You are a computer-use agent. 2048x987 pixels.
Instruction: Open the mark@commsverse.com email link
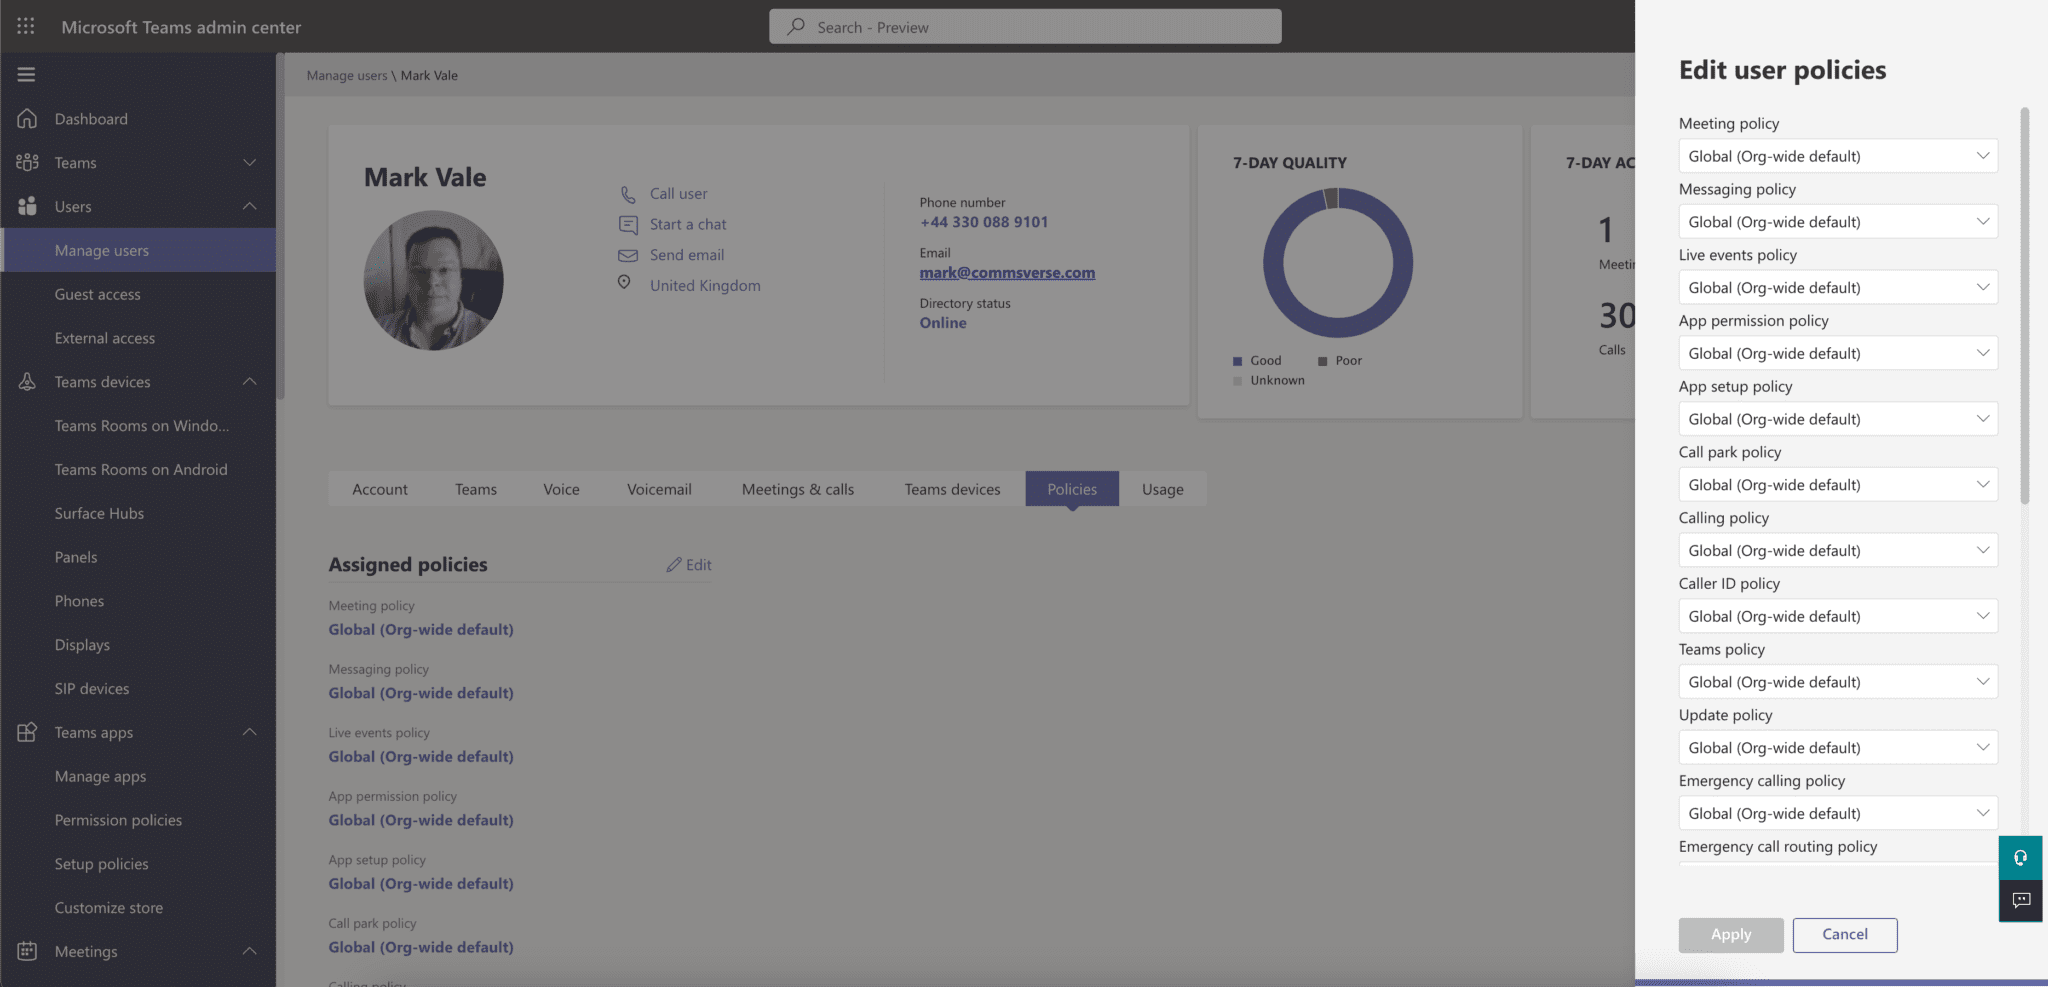pos(1007,272)
